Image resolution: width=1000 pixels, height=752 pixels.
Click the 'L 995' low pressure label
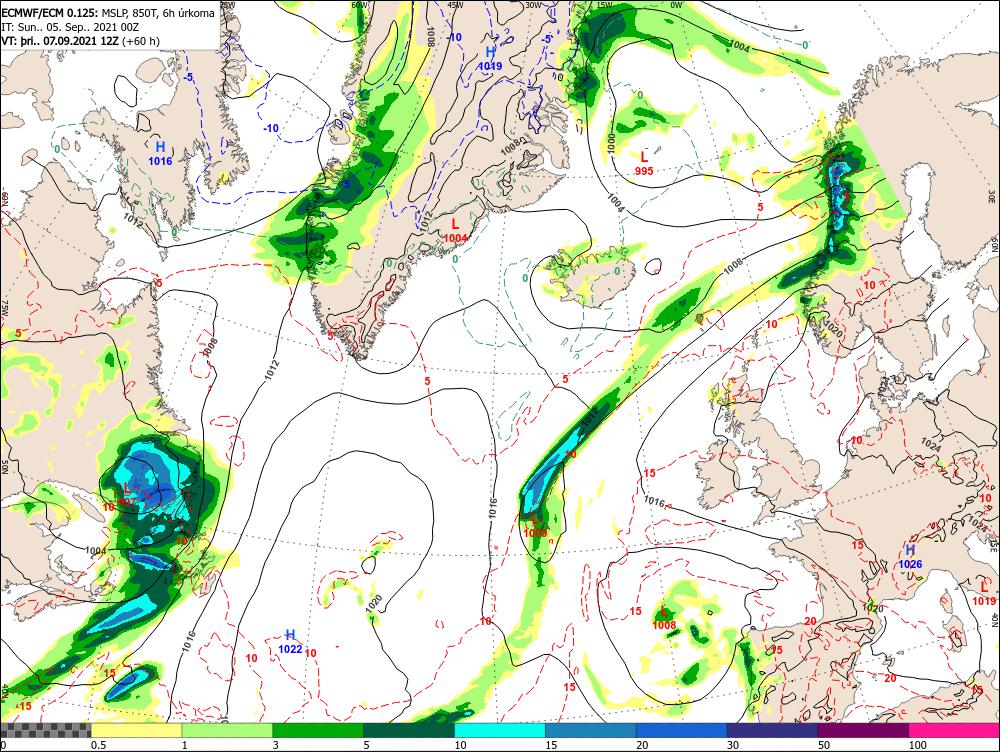pyautogui.click(x=644, y=163)
